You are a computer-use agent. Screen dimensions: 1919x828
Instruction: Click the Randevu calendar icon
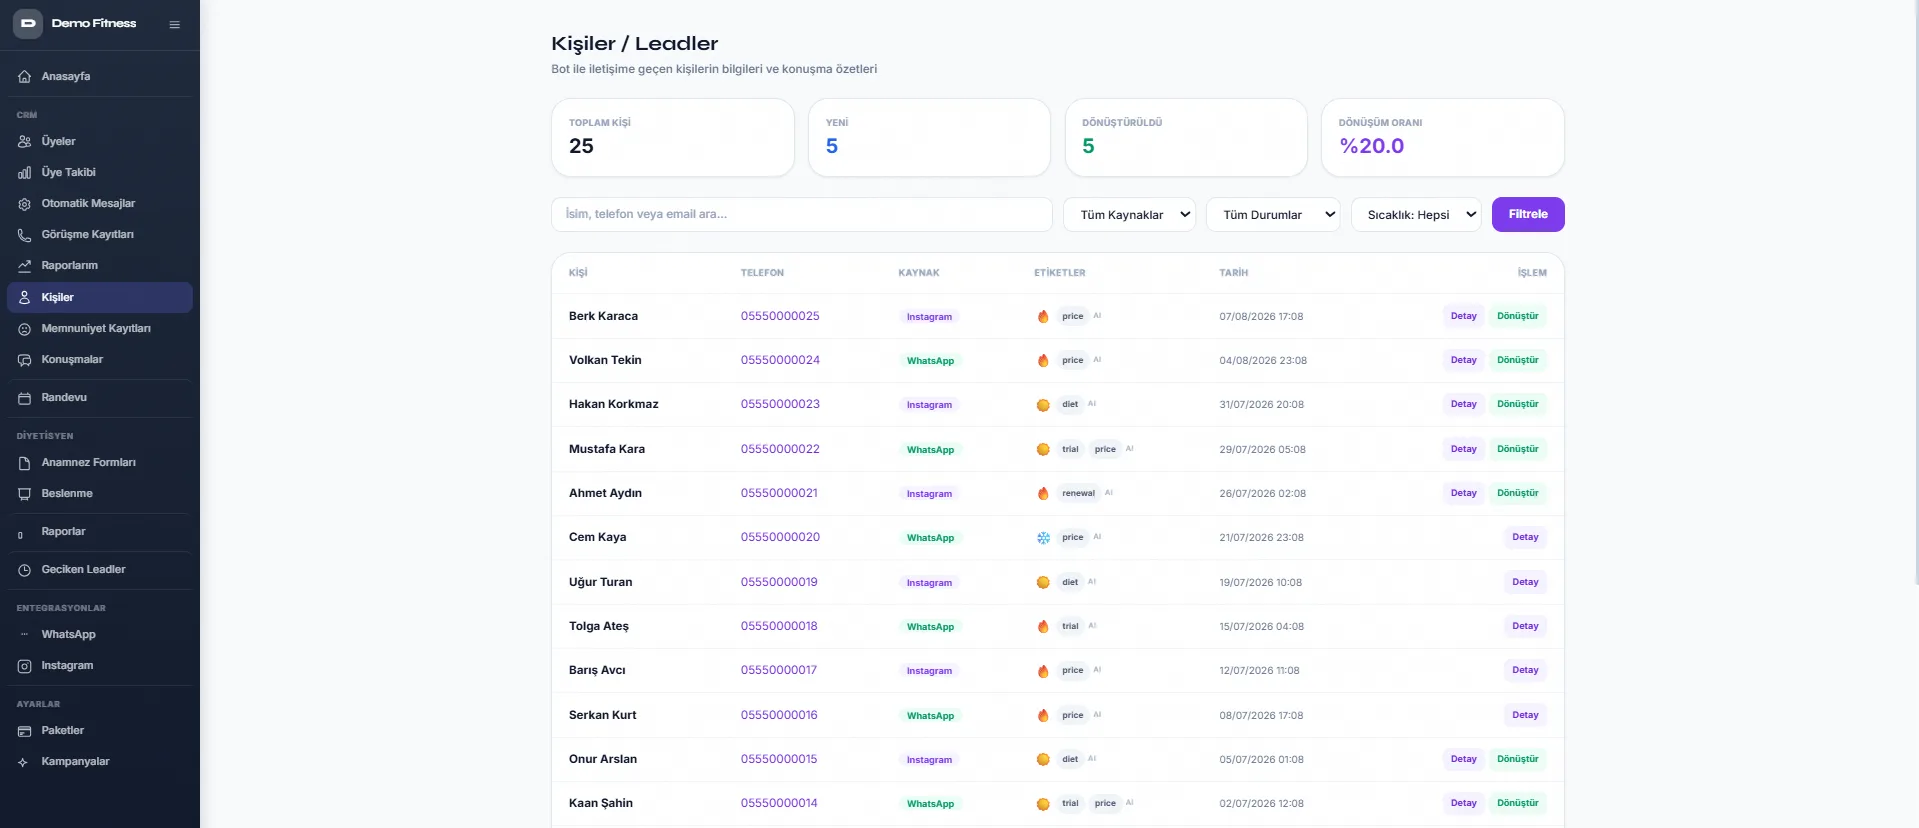click(24, 398)
